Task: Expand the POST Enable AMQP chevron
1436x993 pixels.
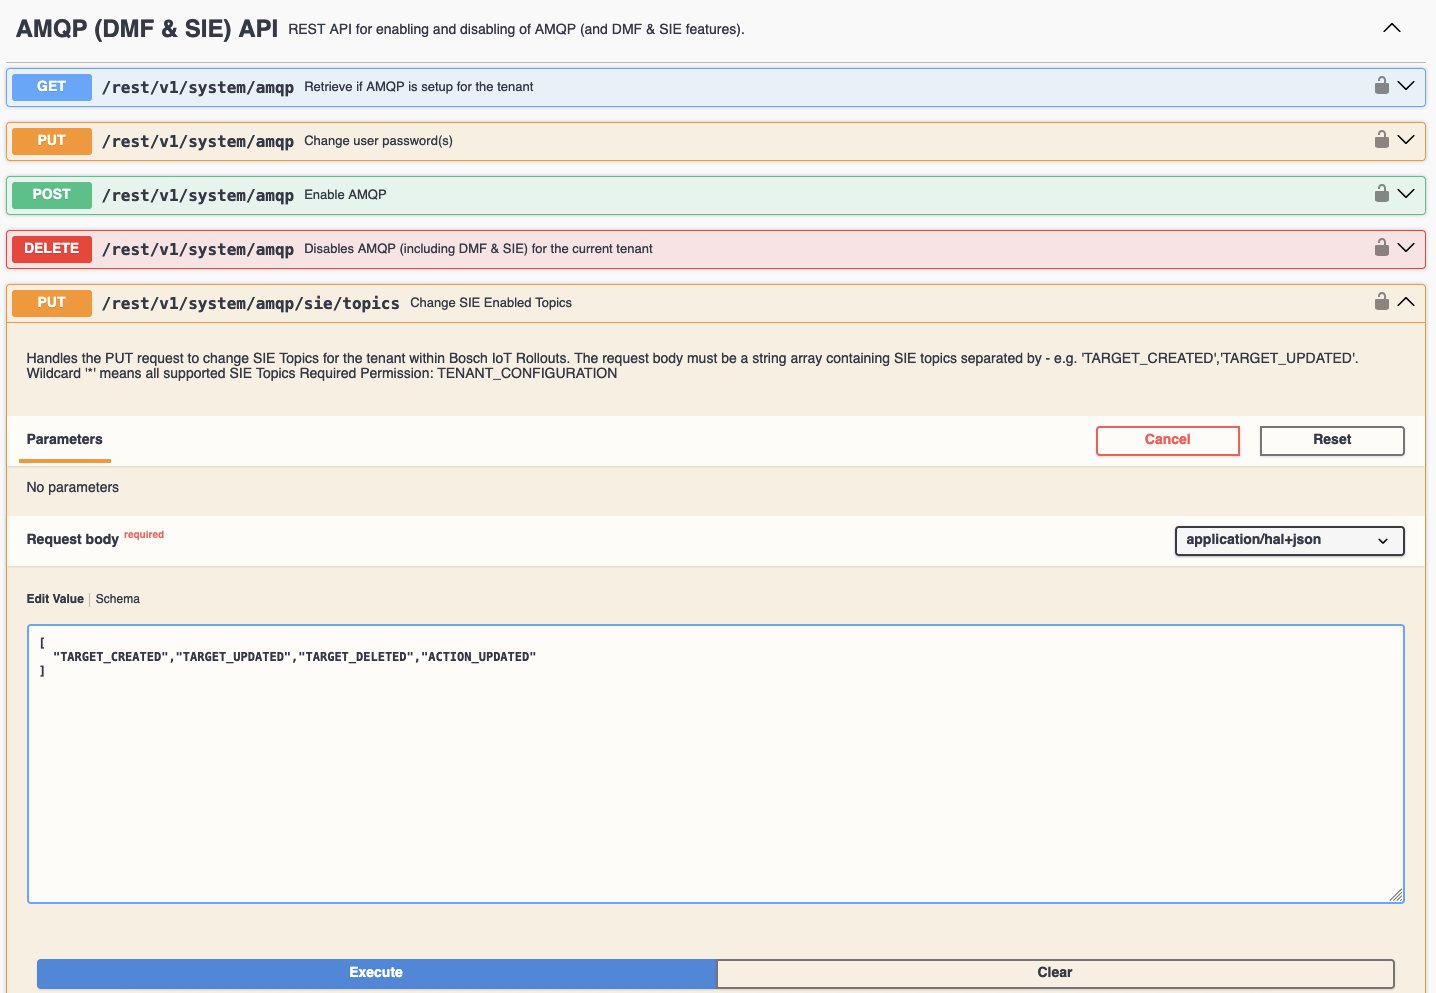Action: coord(1406,194)
